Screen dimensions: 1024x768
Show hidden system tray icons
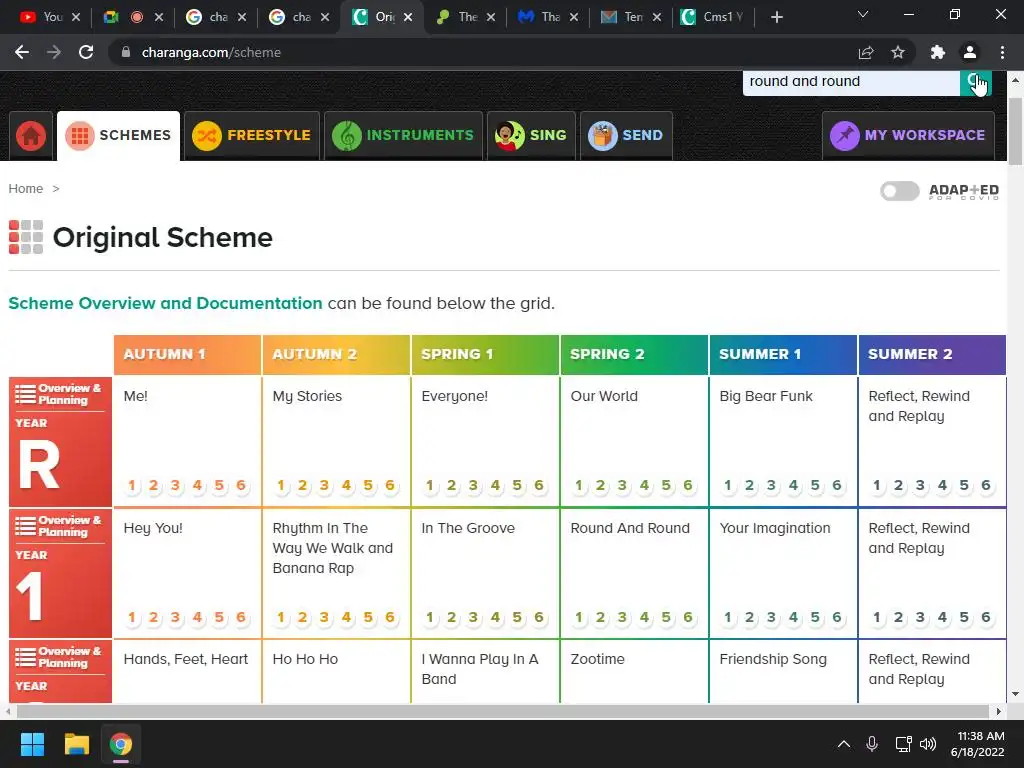click(x=844, y=744)
